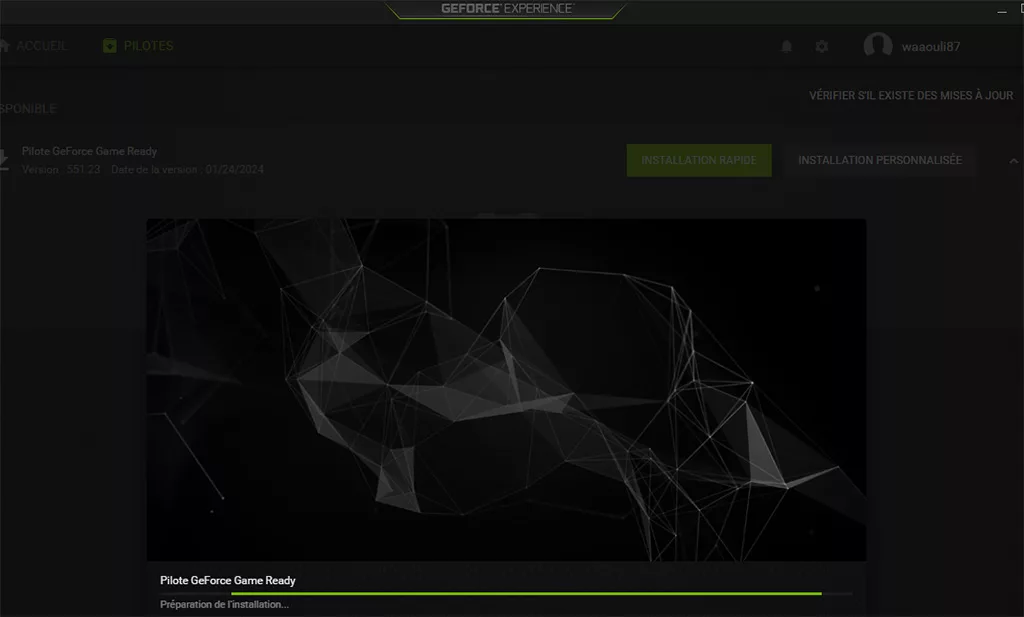The height and width of the screenshot is (617, 1024).
Task: Collapse the driver details chevron
Action: tap(1014, 161)
